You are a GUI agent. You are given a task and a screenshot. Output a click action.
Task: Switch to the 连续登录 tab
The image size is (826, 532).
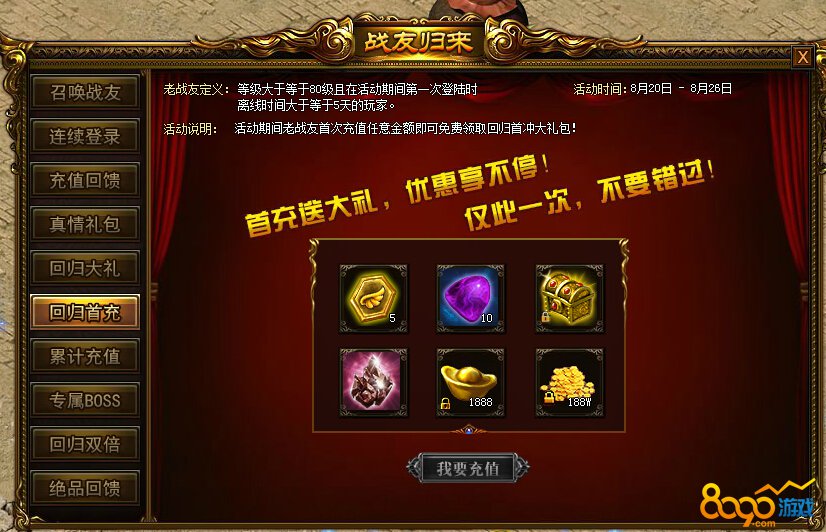[85, 136]
